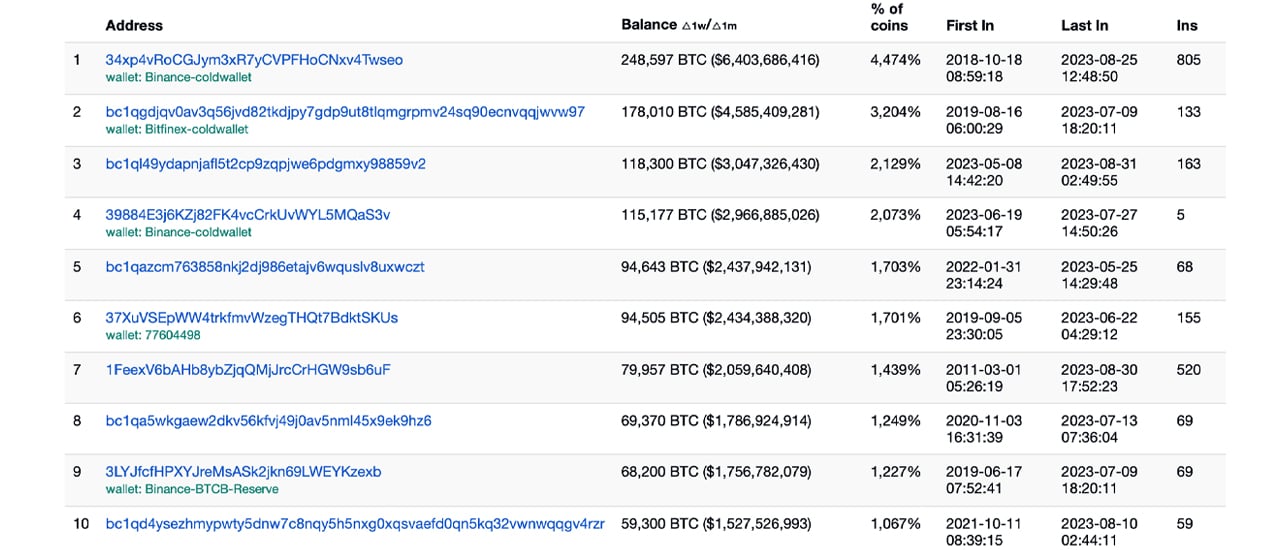Open the long bc1qgdjqv0av3q56jvd82 address link
This screenshot has width=1280, height=550.
point(345,112)
